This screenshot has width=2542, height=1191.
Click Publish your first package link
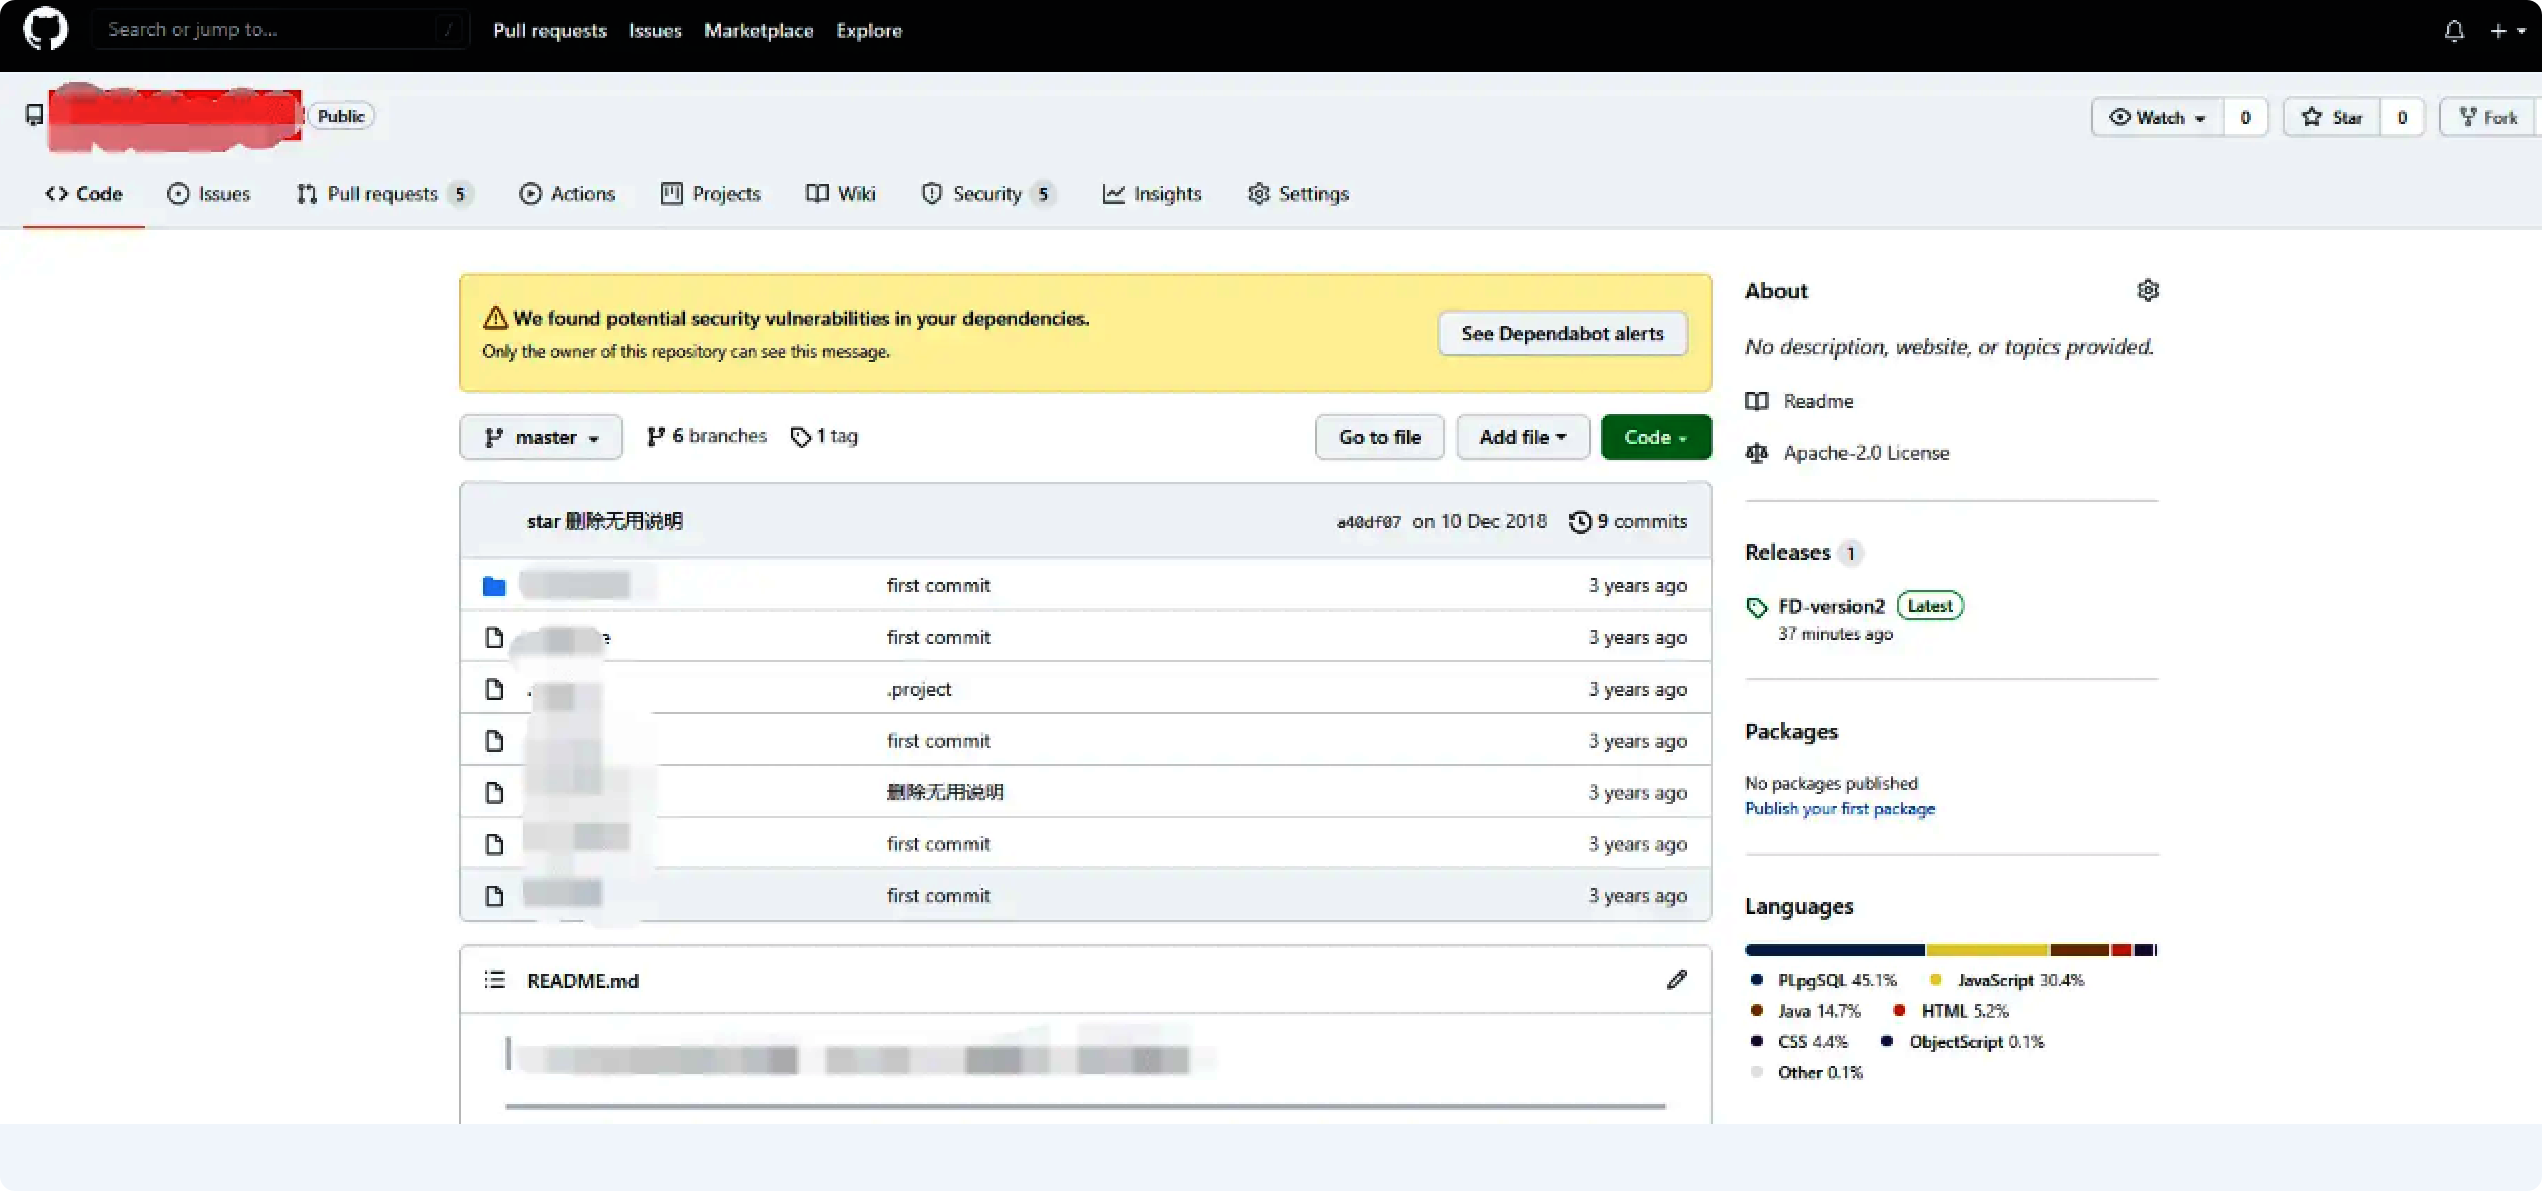[x=1839, y=808]
